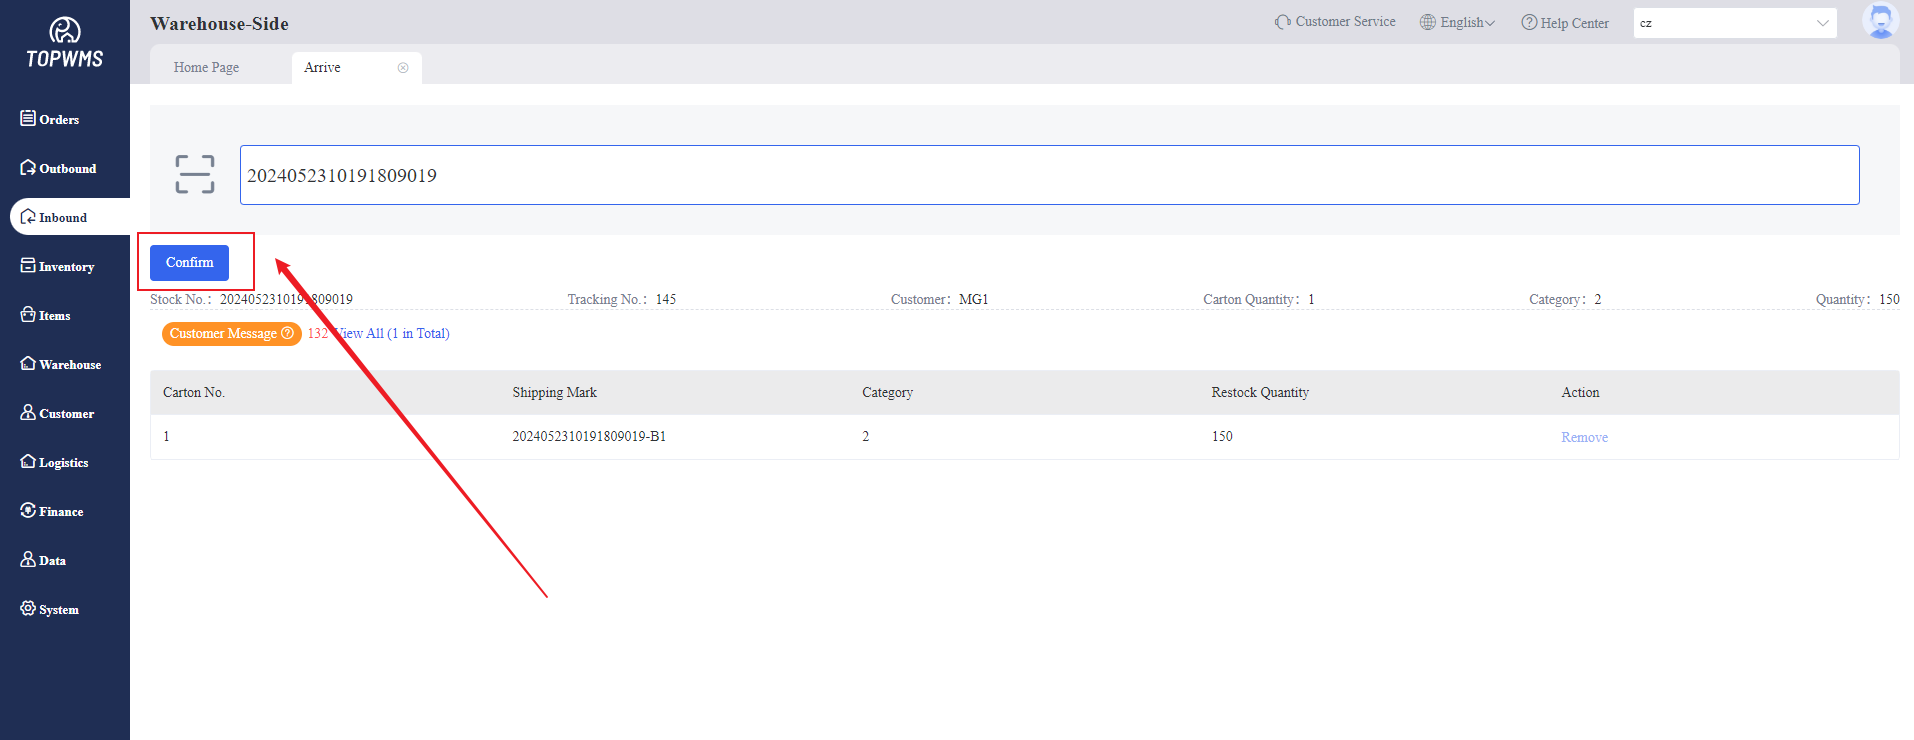
Task: Open Orders in the sidebar
Action: click(50, 119)
